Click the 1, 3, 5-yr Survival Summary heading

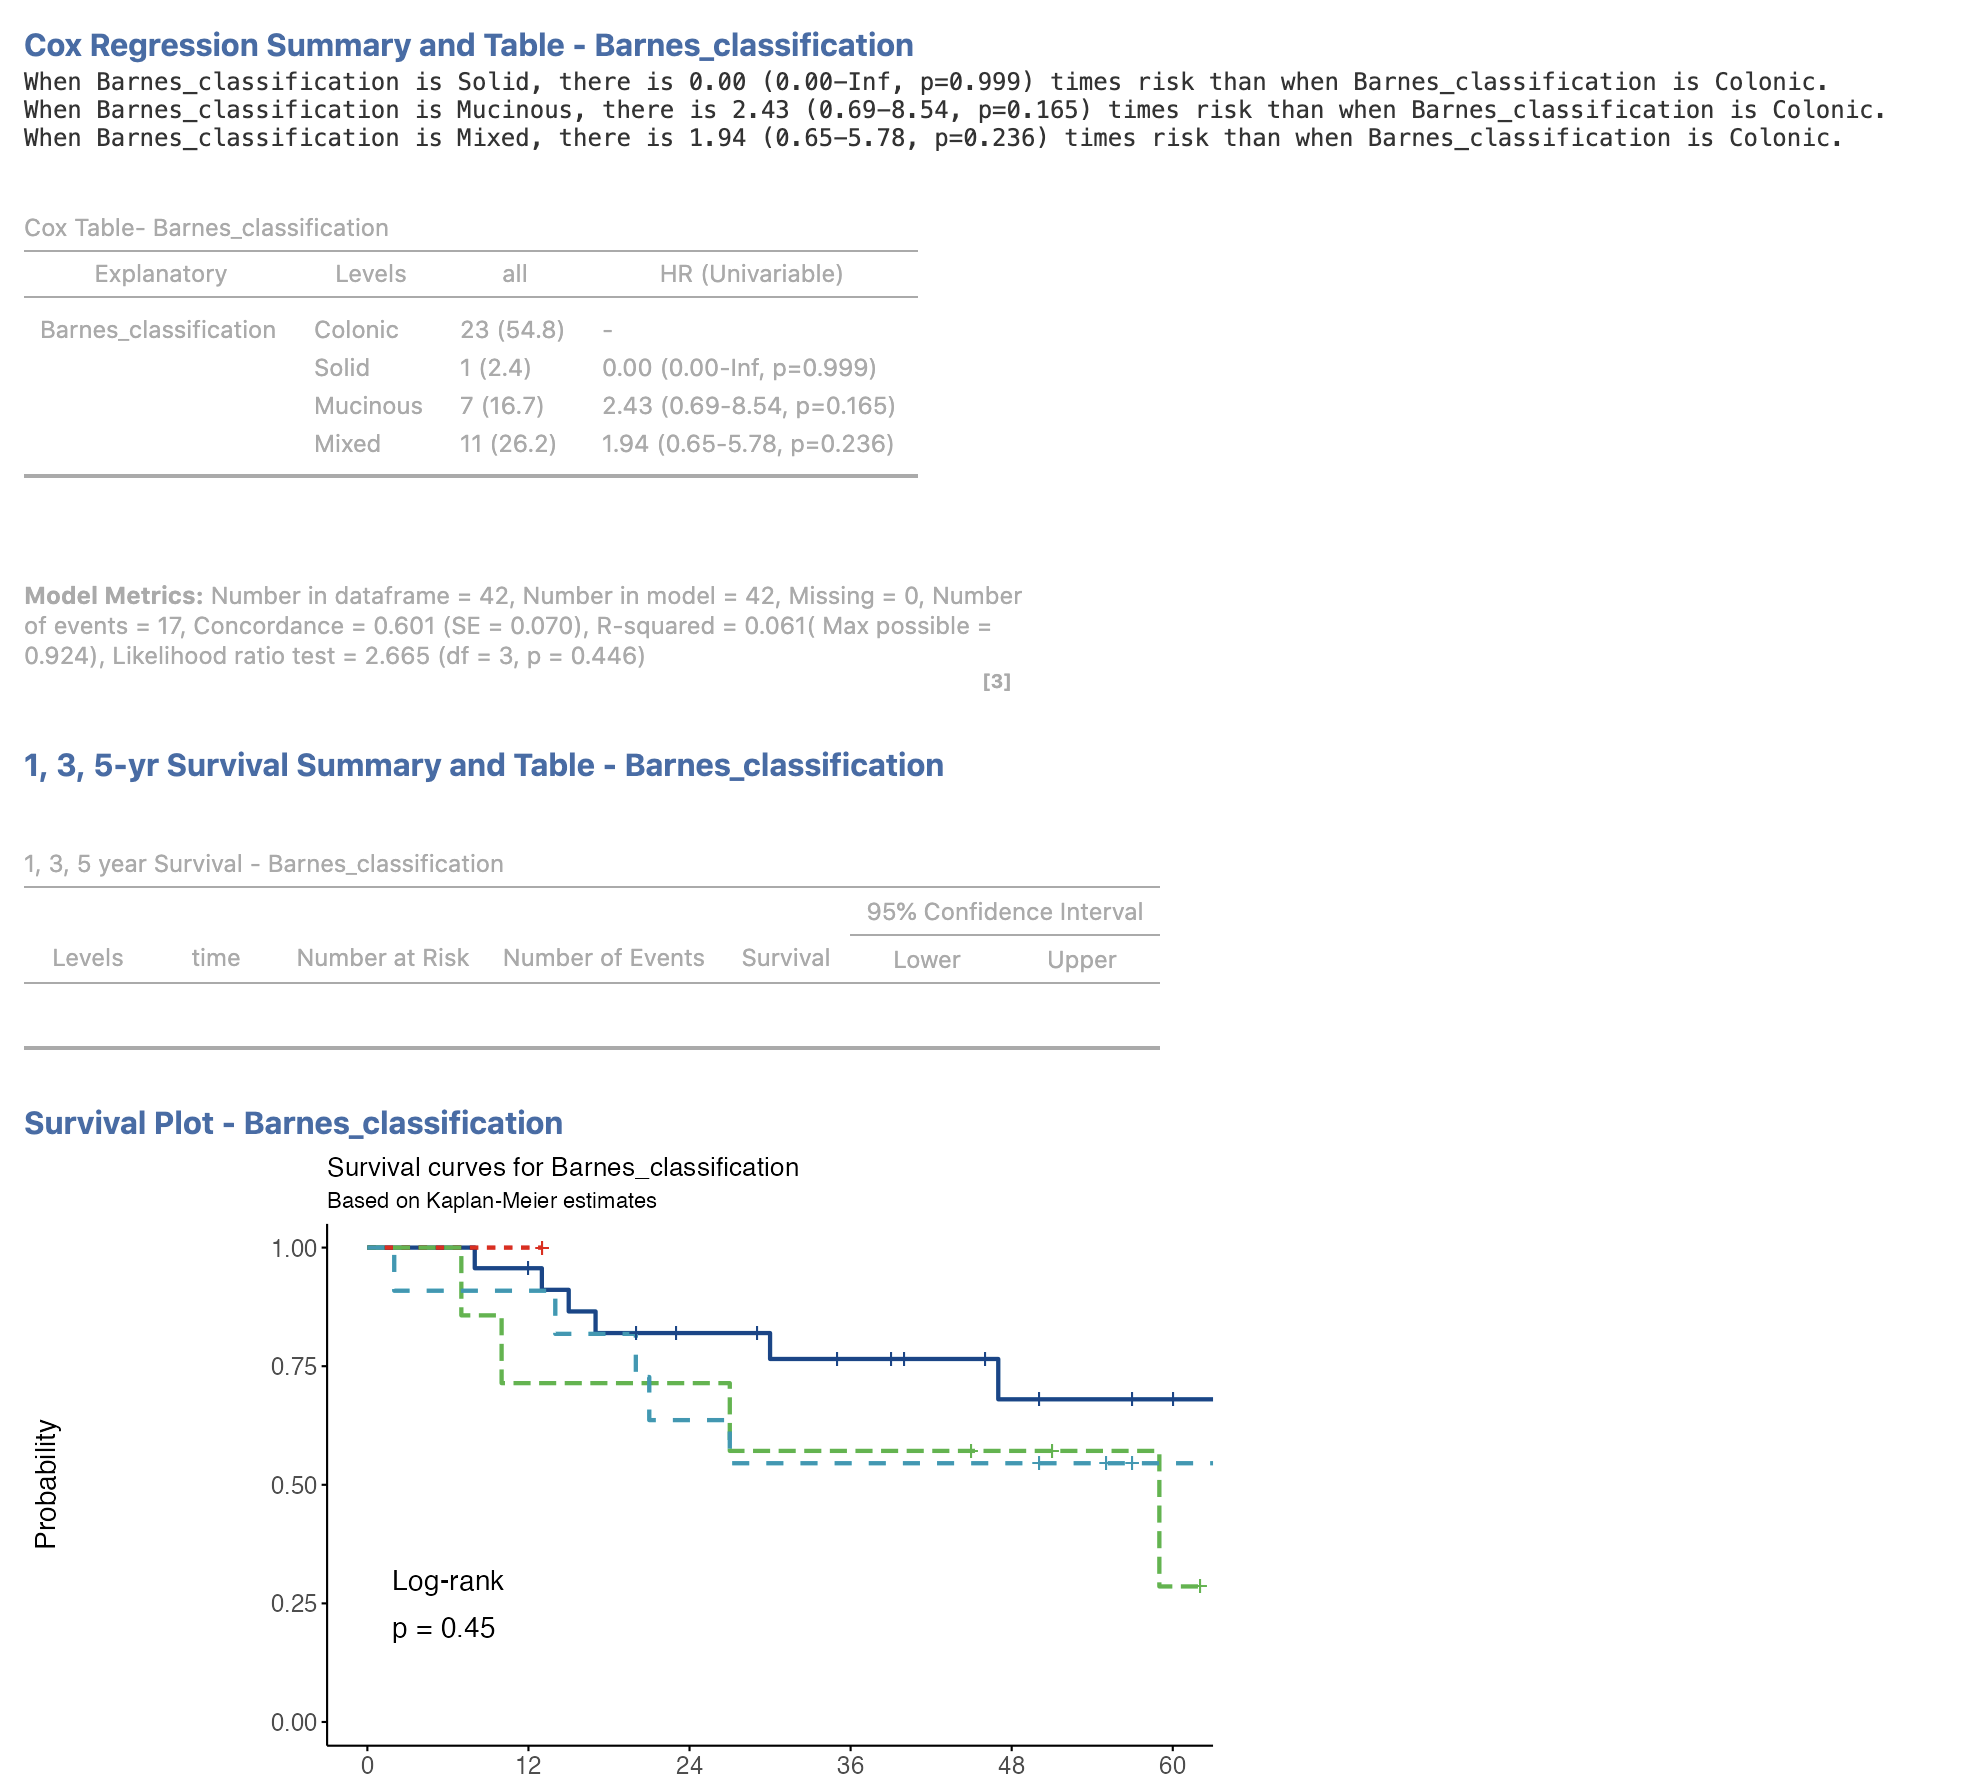click(484, 766)
